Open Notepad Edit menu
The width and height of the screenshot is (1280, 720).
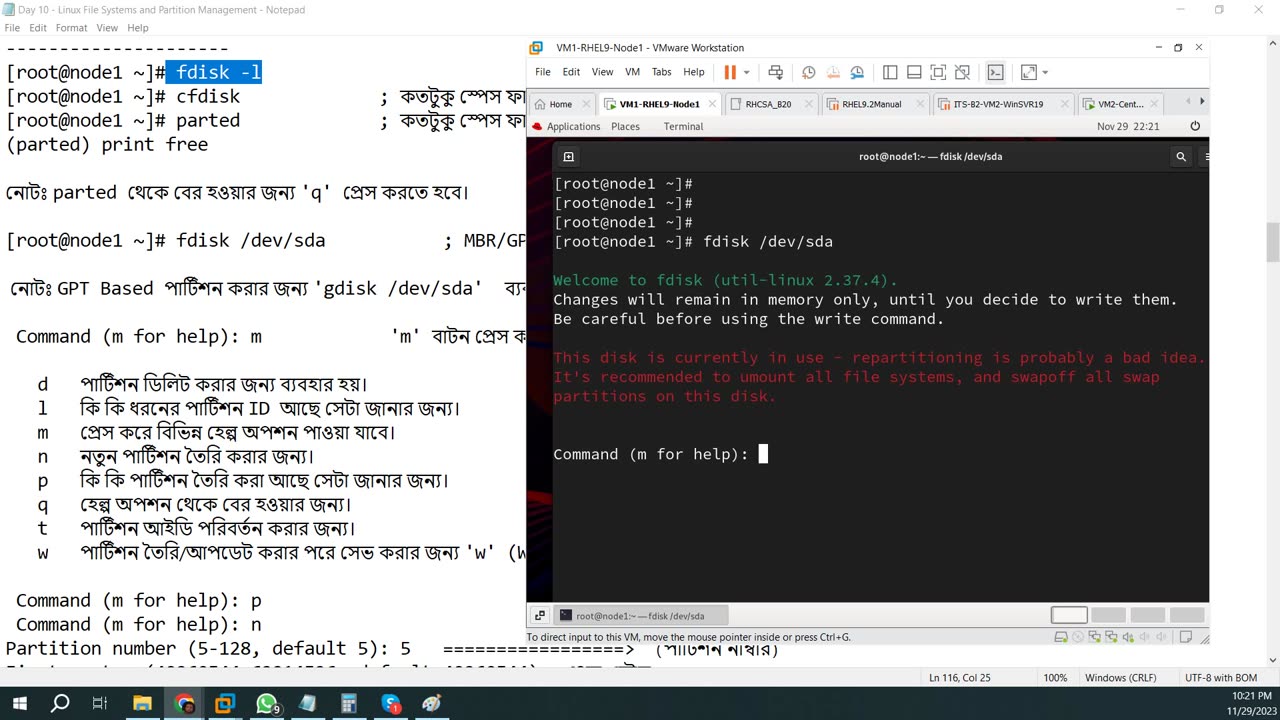point(38,28)
